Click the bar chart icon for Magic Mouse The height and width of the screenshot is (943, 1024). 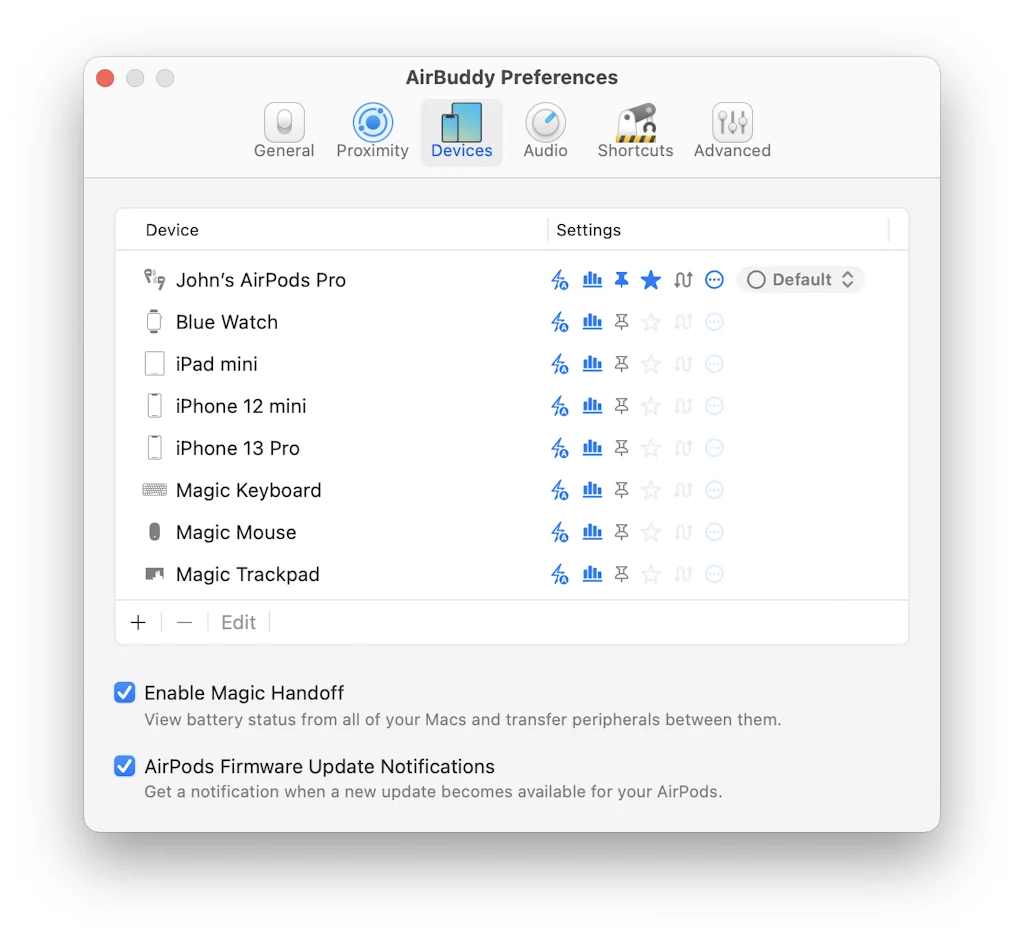[x=592, y=532]
